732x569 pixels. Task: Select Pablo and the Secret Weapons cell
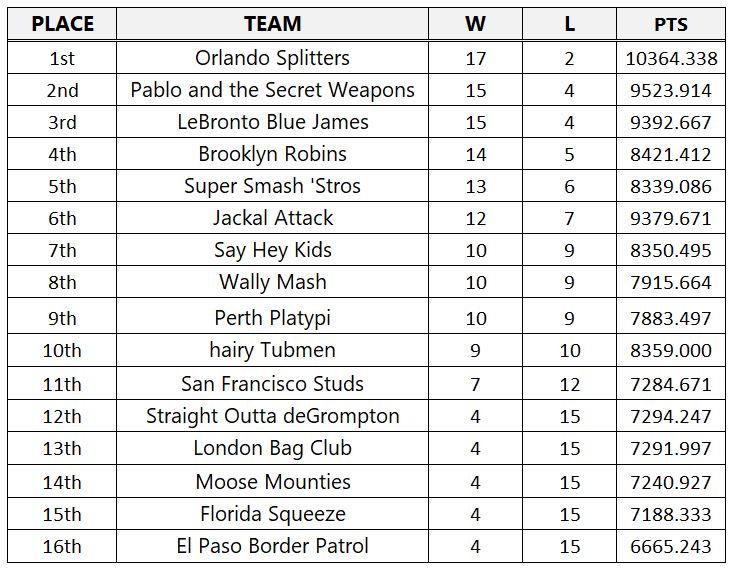[272, 90]
